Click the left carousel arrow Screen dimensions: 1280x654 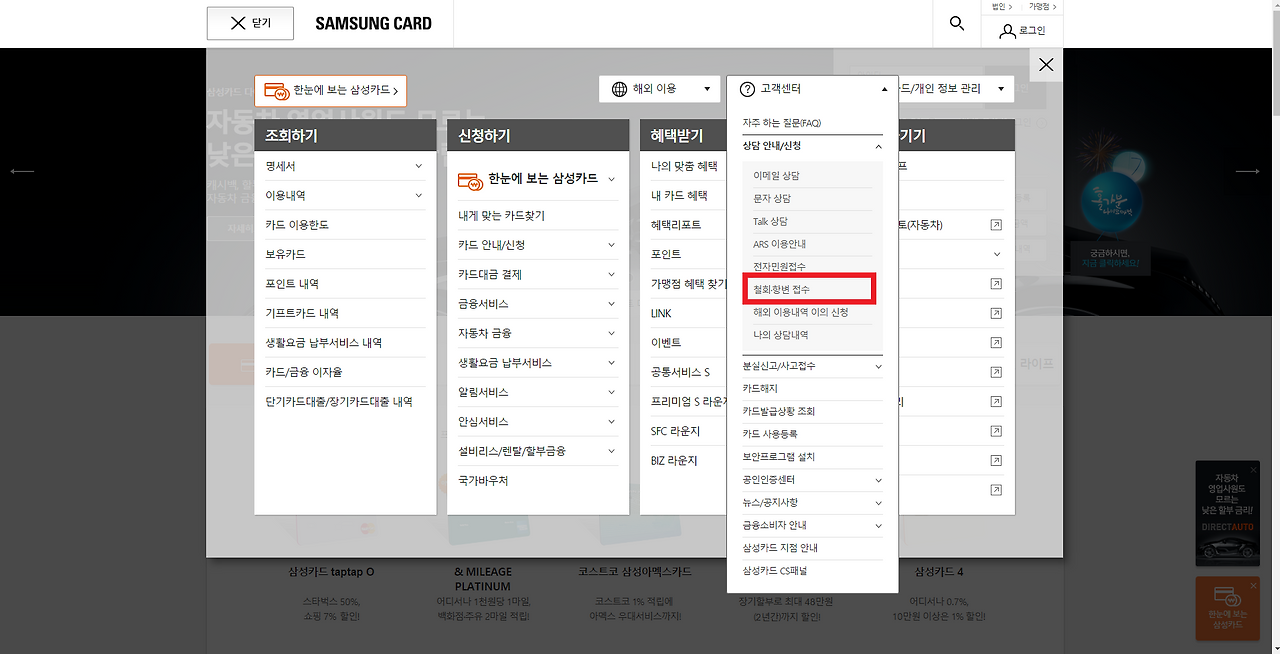point(22,170)
